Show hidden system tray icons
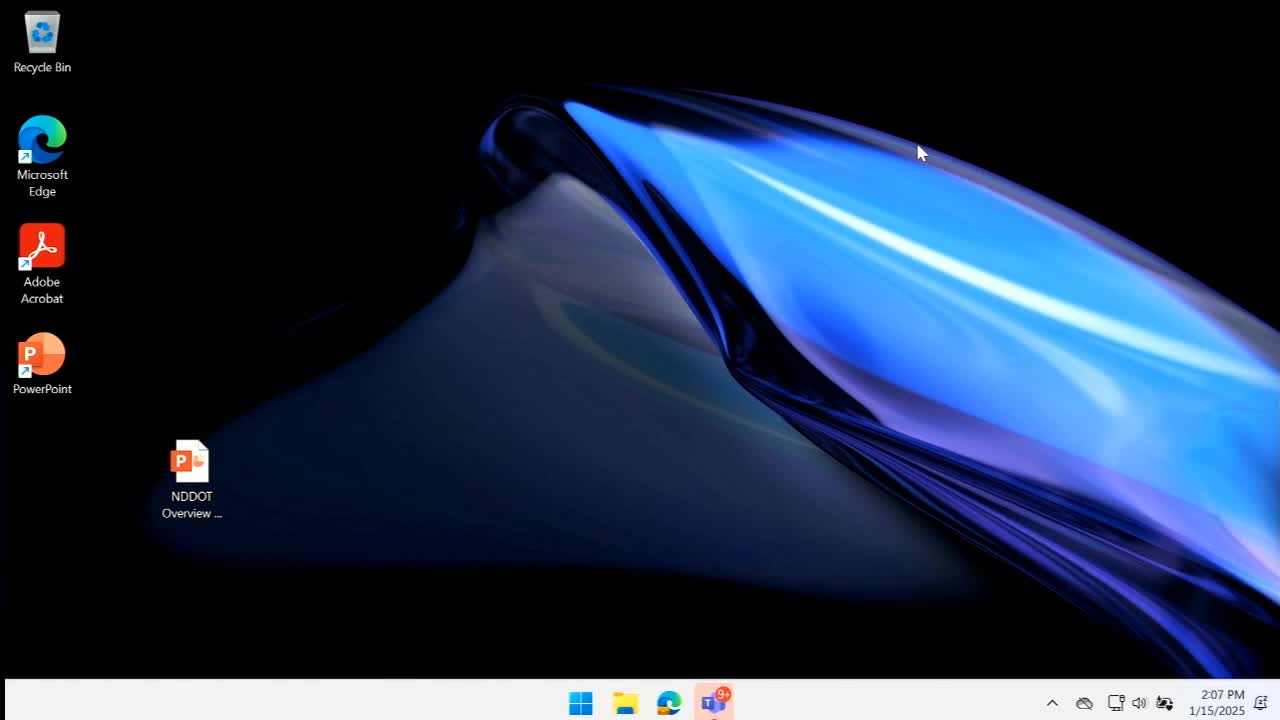The height and width of the screenshot is (720, 1280). tap(1052, 703)
